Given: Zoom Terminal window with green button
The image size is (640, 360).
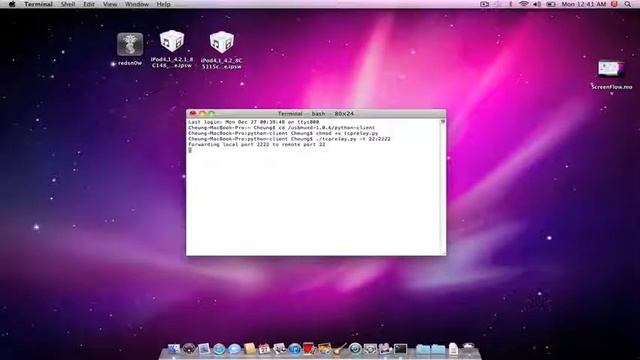Looking at the screenshot, I should click(x=211, y=113).
